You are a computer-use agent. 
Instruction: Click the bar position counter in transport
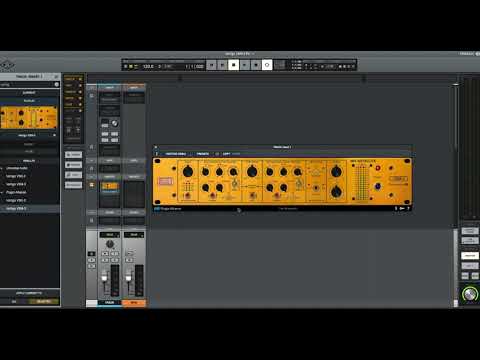tap(195, 66)
